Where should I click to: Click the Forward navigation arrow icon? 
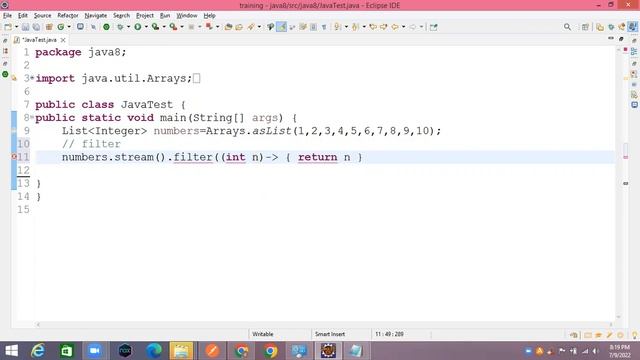[x=413, y=27]
